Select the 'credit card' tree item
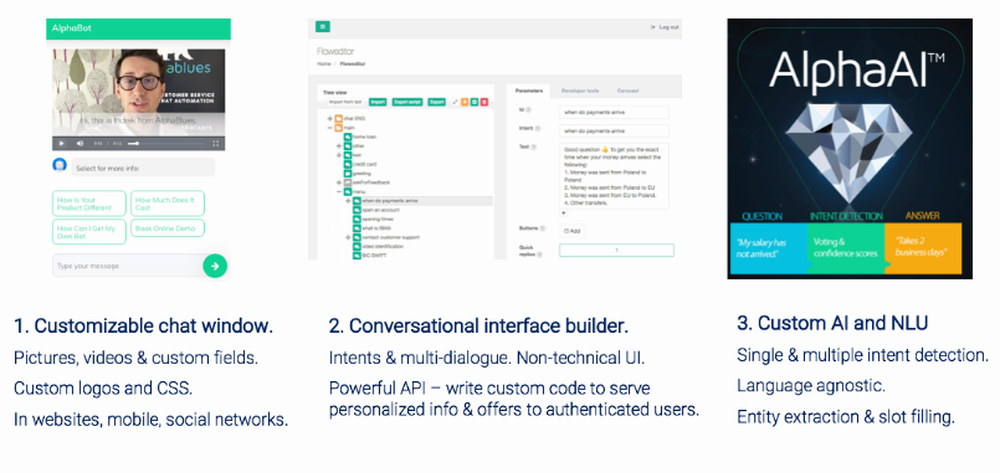Image resolution: width=1000 pixels, height=473 pixels. [x=365, y=164]
